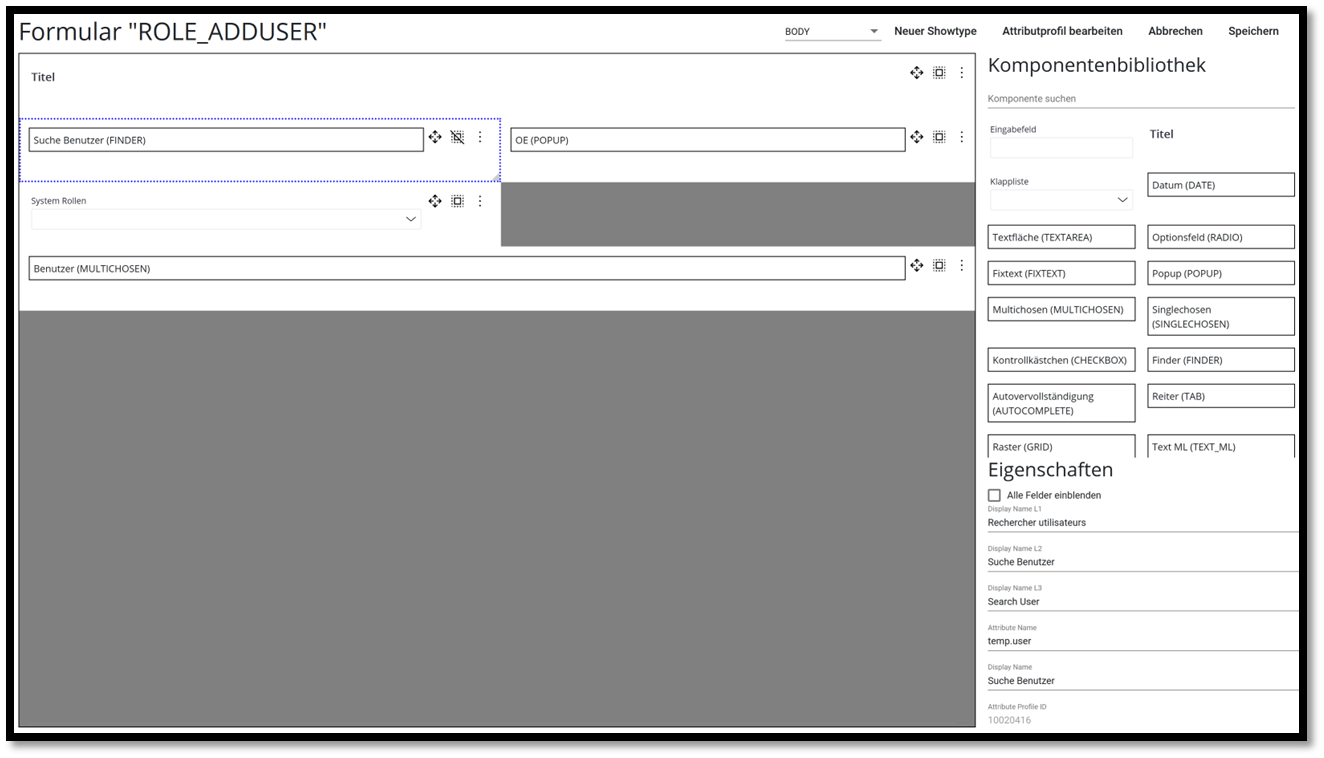Open the BODY showtype dropdown
Image resolution: width=1324 pixels, height=758 pixels.
click(x=832, y=32)
